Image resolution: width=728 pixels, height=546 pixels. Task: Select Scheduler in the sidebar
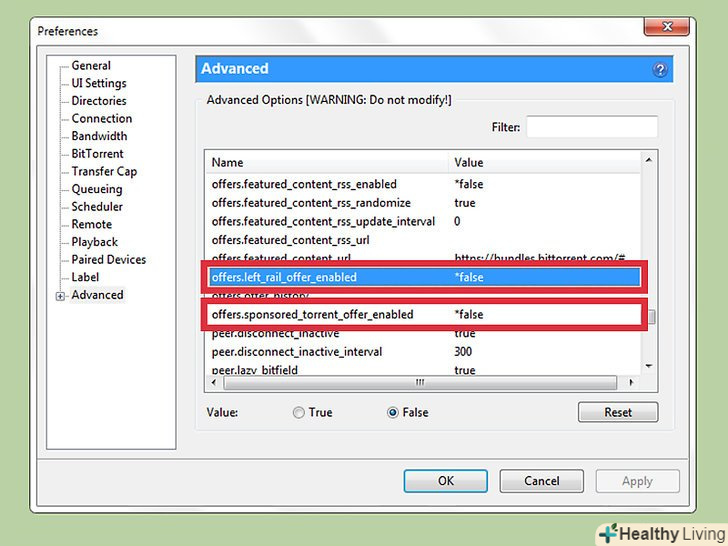click(x=97, y=207)
